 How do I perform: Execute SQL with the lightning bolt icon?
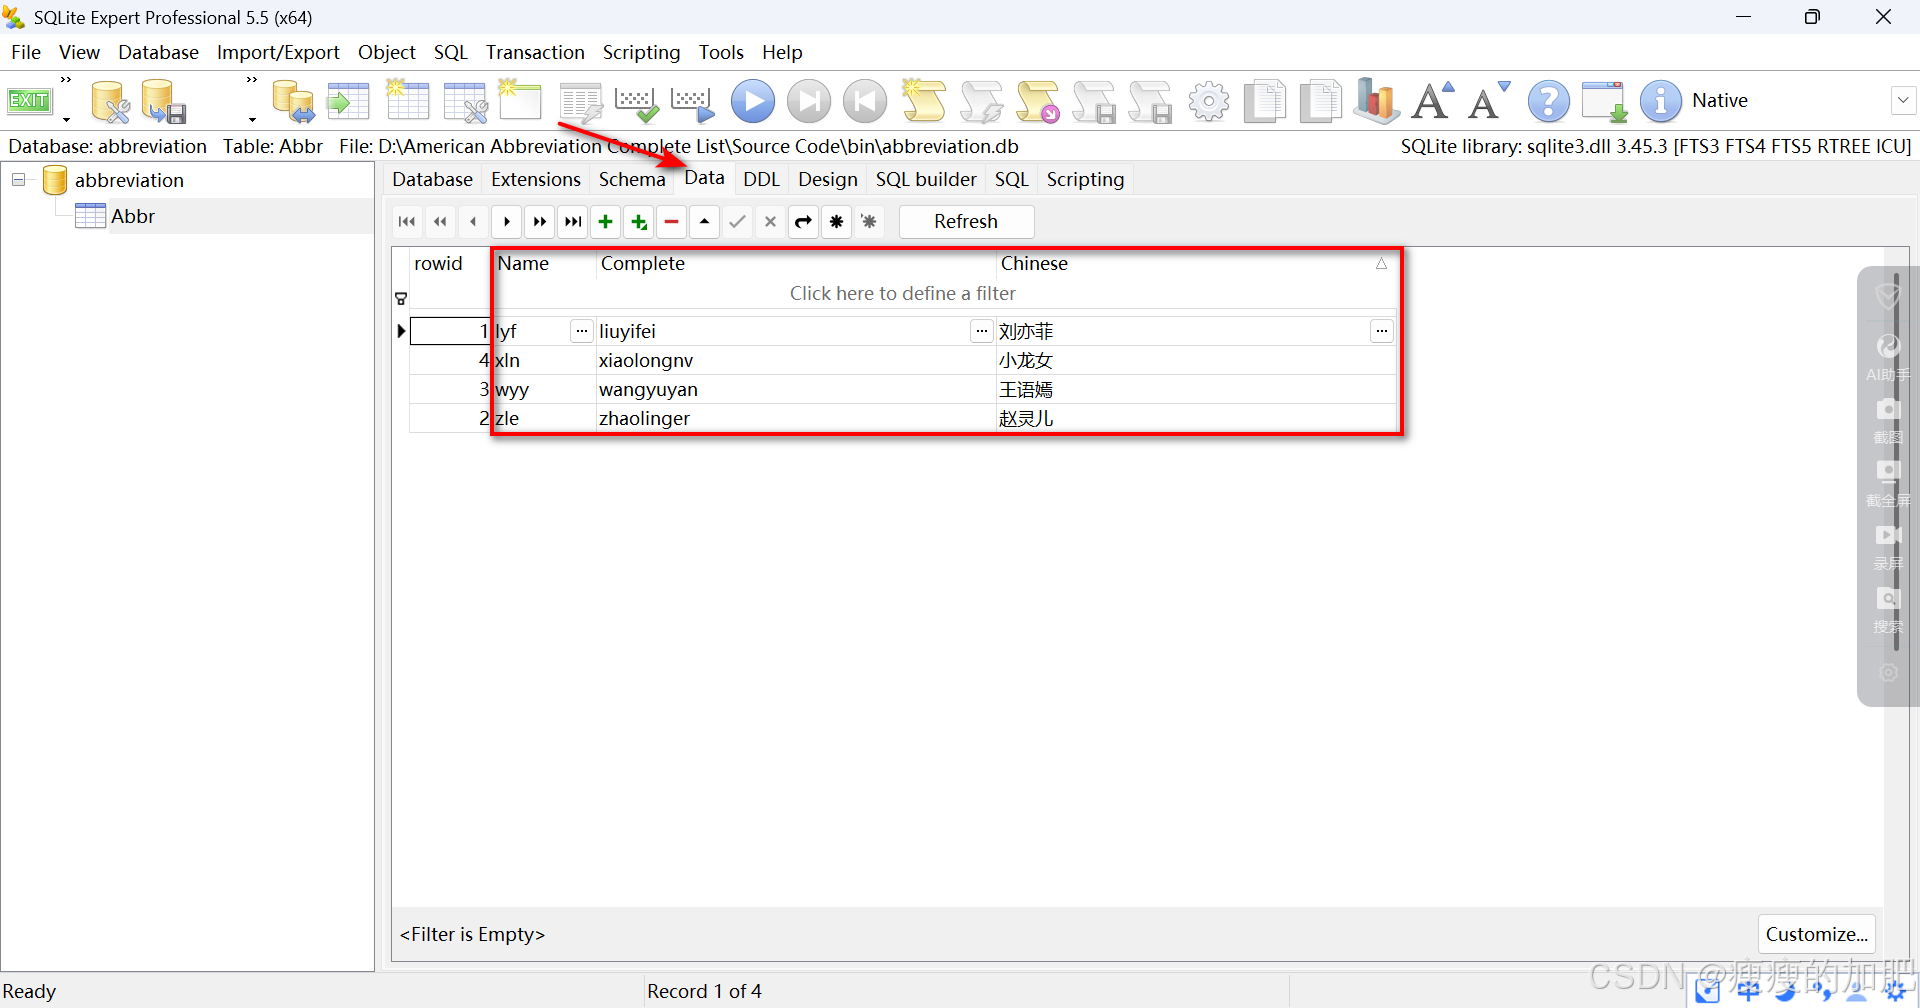[981, 100]
